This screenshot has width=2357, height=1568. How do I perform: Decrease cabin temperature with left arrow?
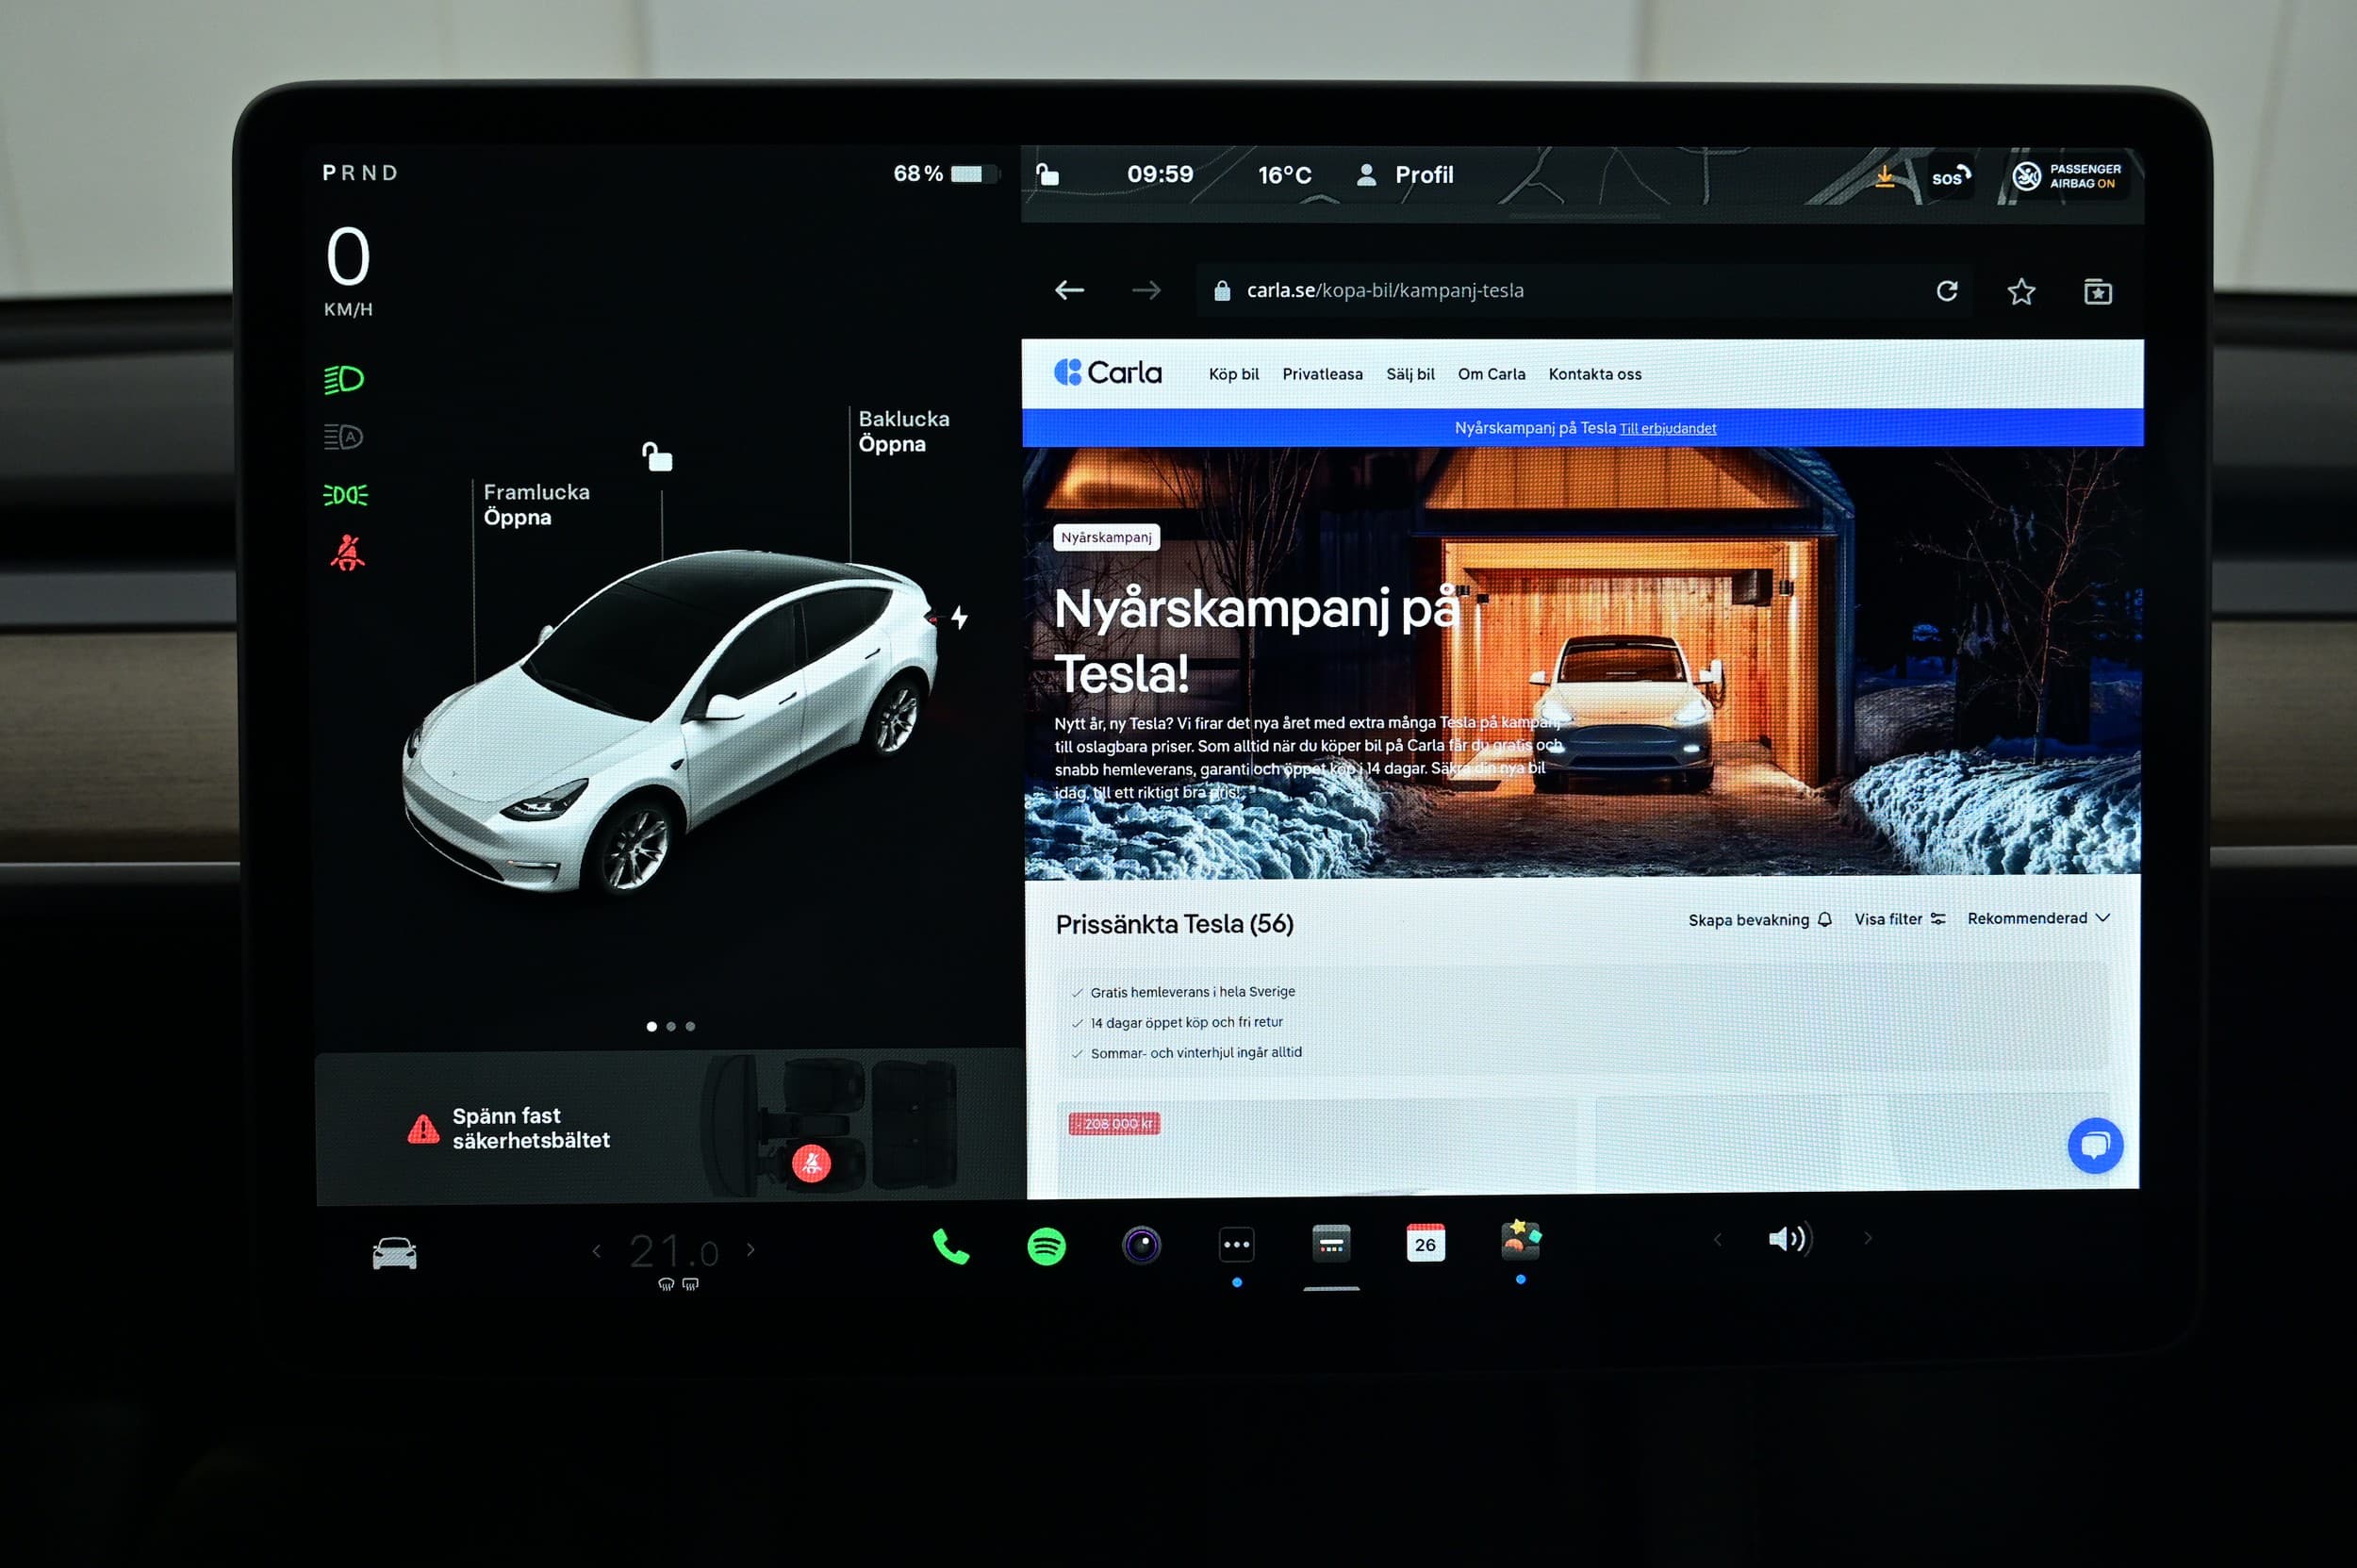596,1250
